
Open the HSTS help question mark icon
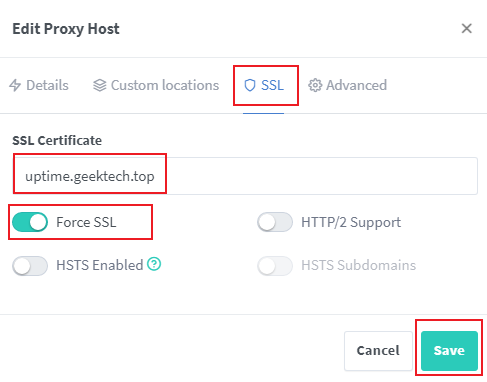tap(154, 264)
